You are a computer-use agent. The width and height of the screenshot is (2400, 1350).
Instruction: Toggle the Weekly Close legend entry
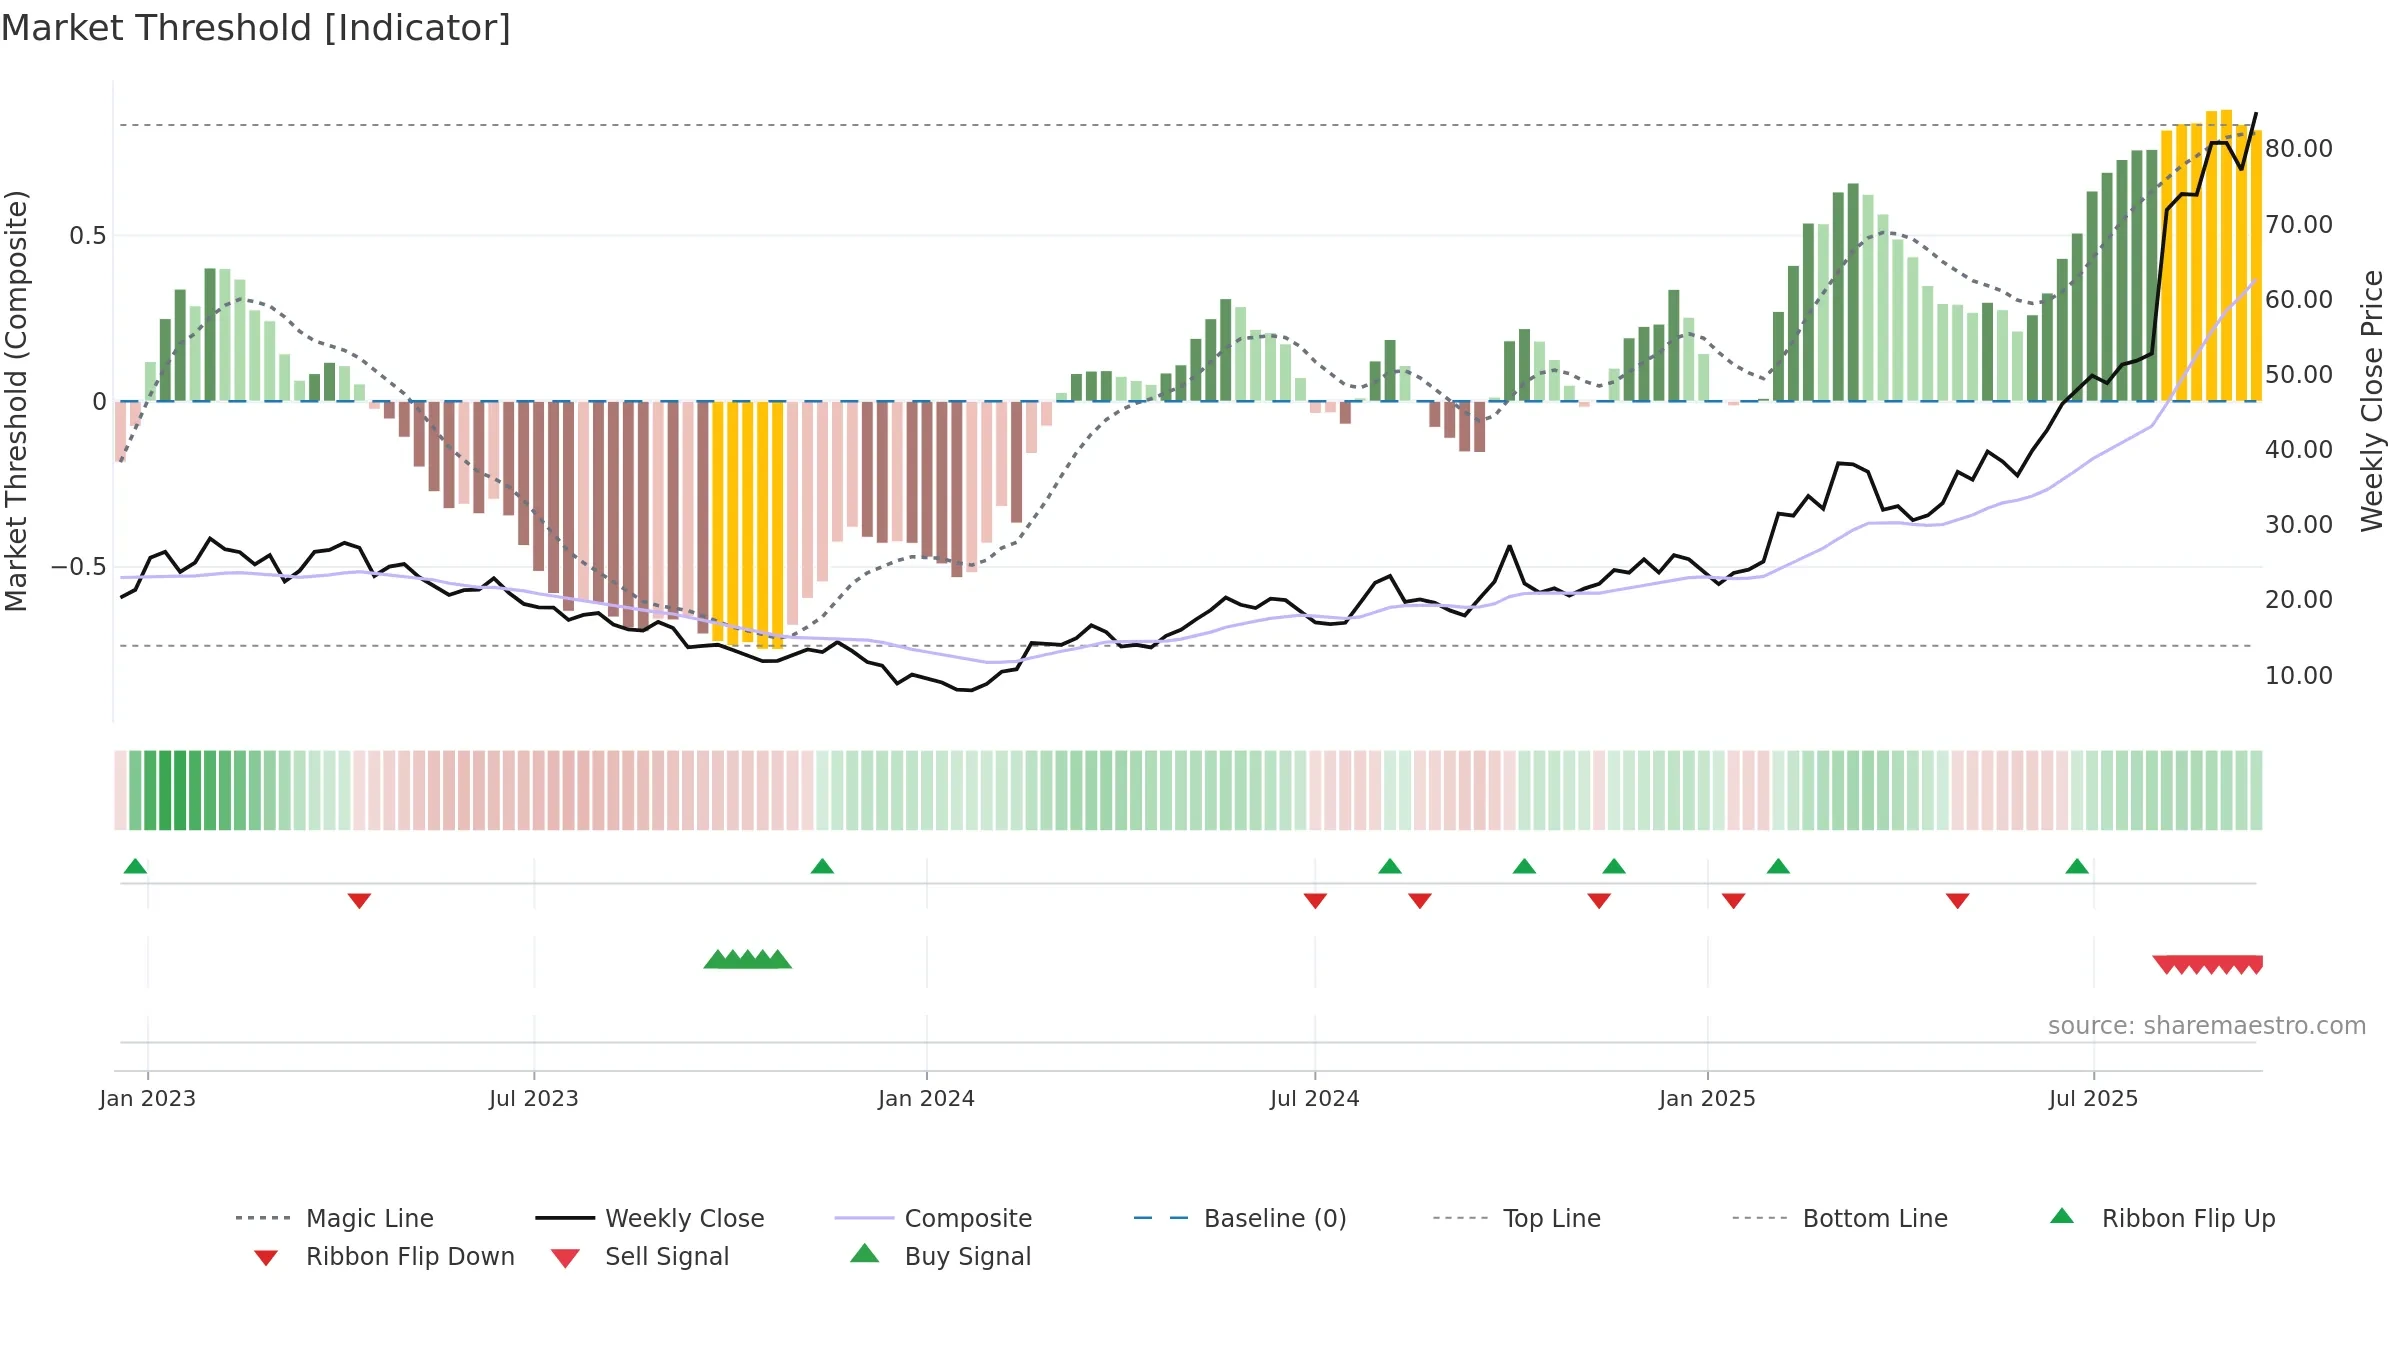649,1218
